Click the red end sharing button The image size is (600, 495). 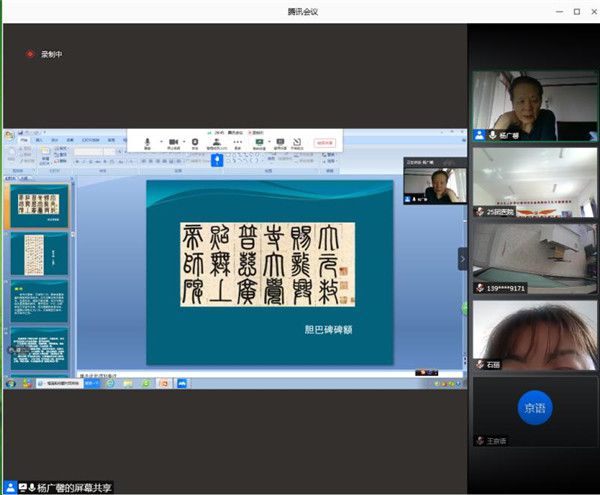click(x=325, y=143)
